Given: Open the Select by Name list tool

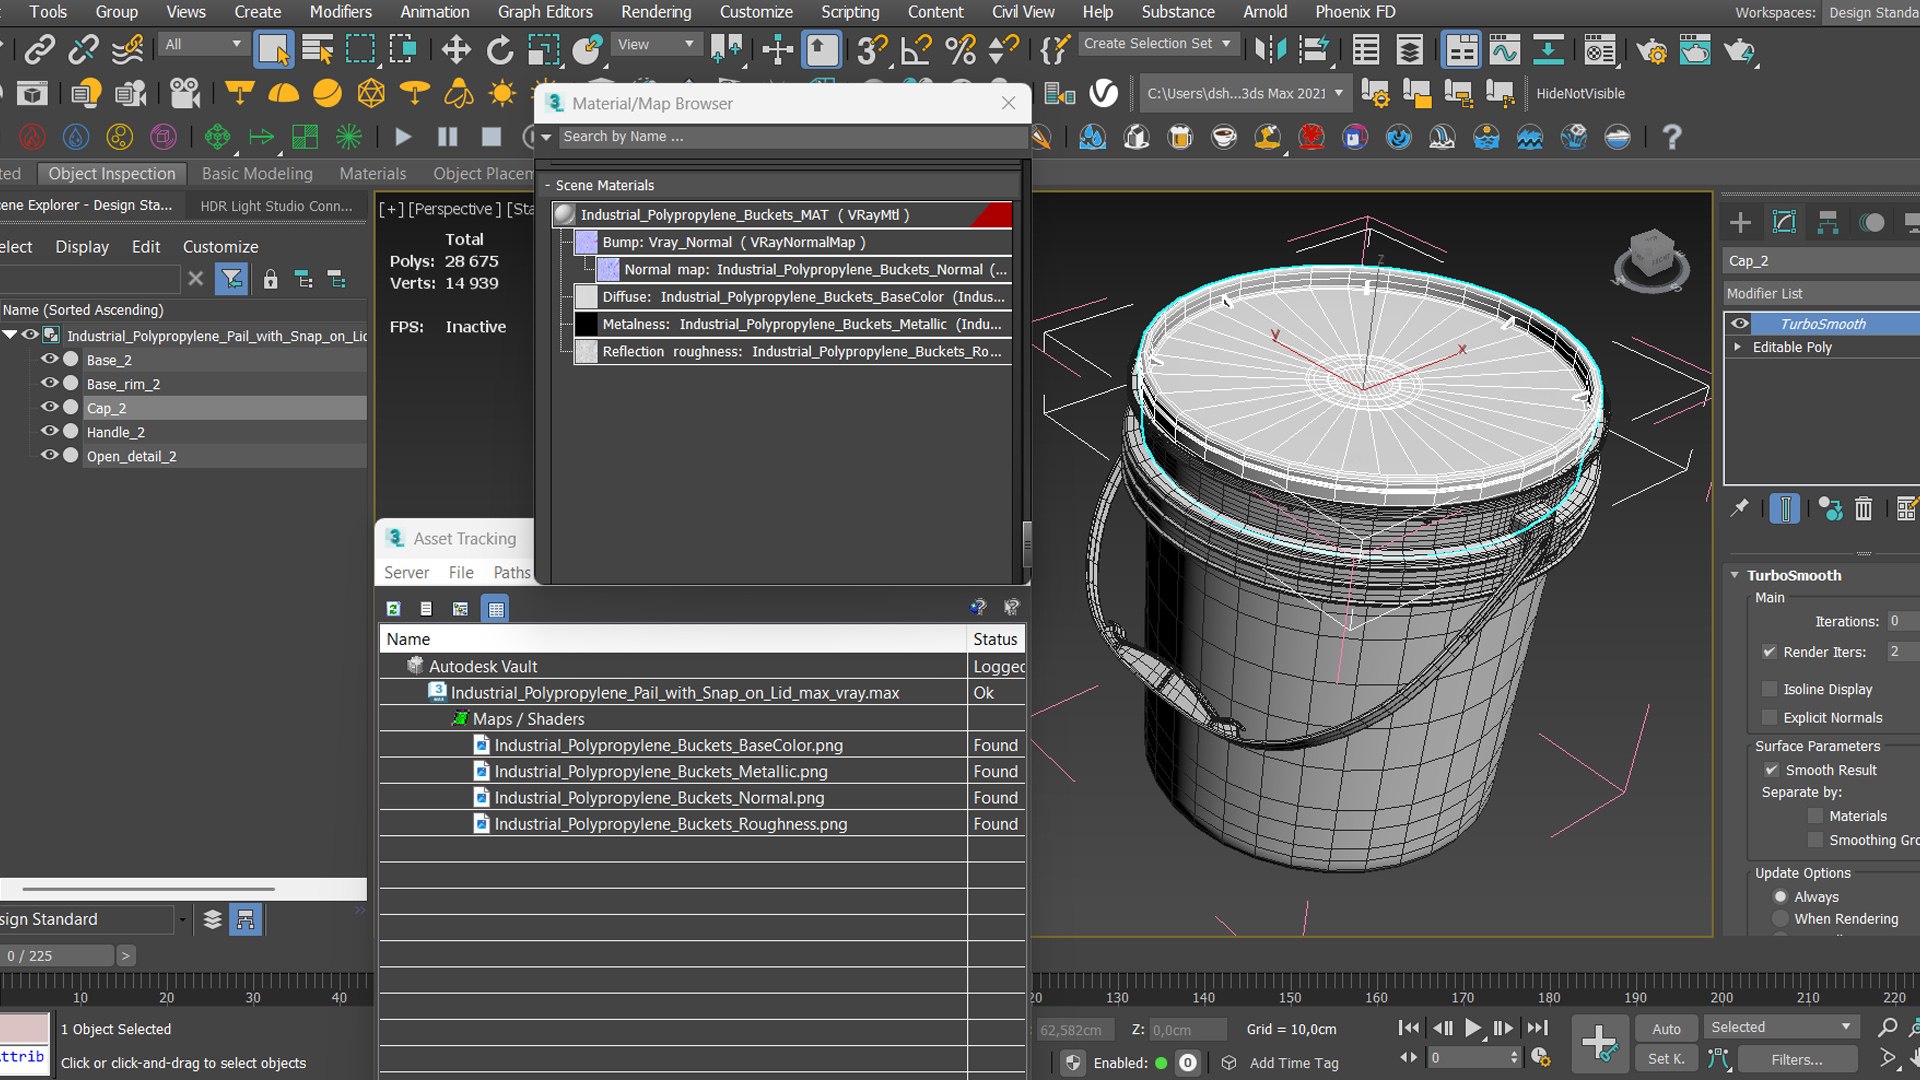Looking at the screenshot, I should pyautogui.click(x=317, y=49).
